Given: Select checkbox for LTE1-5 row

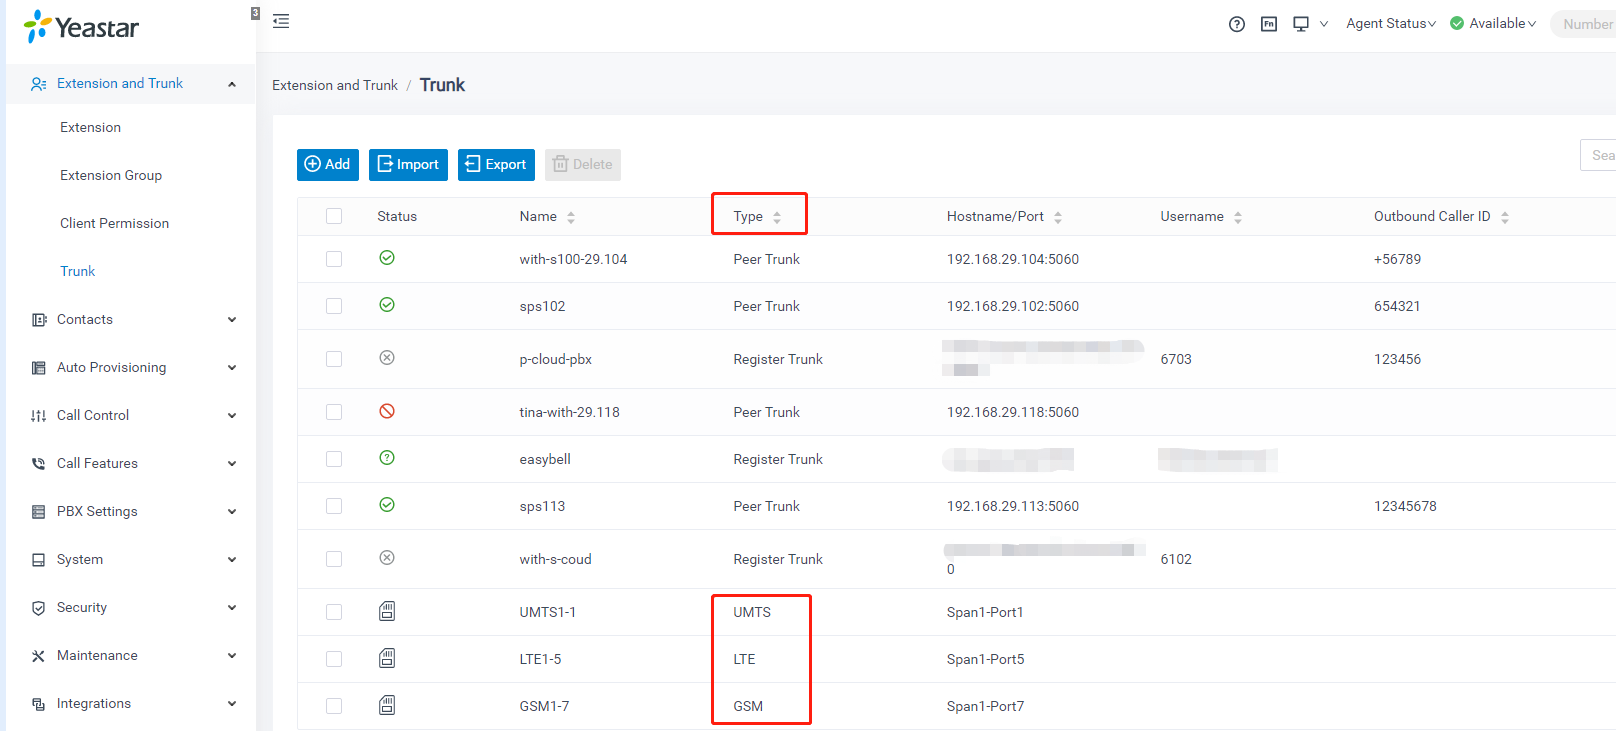Looking at the screenshot, I should tap(334, 659).
